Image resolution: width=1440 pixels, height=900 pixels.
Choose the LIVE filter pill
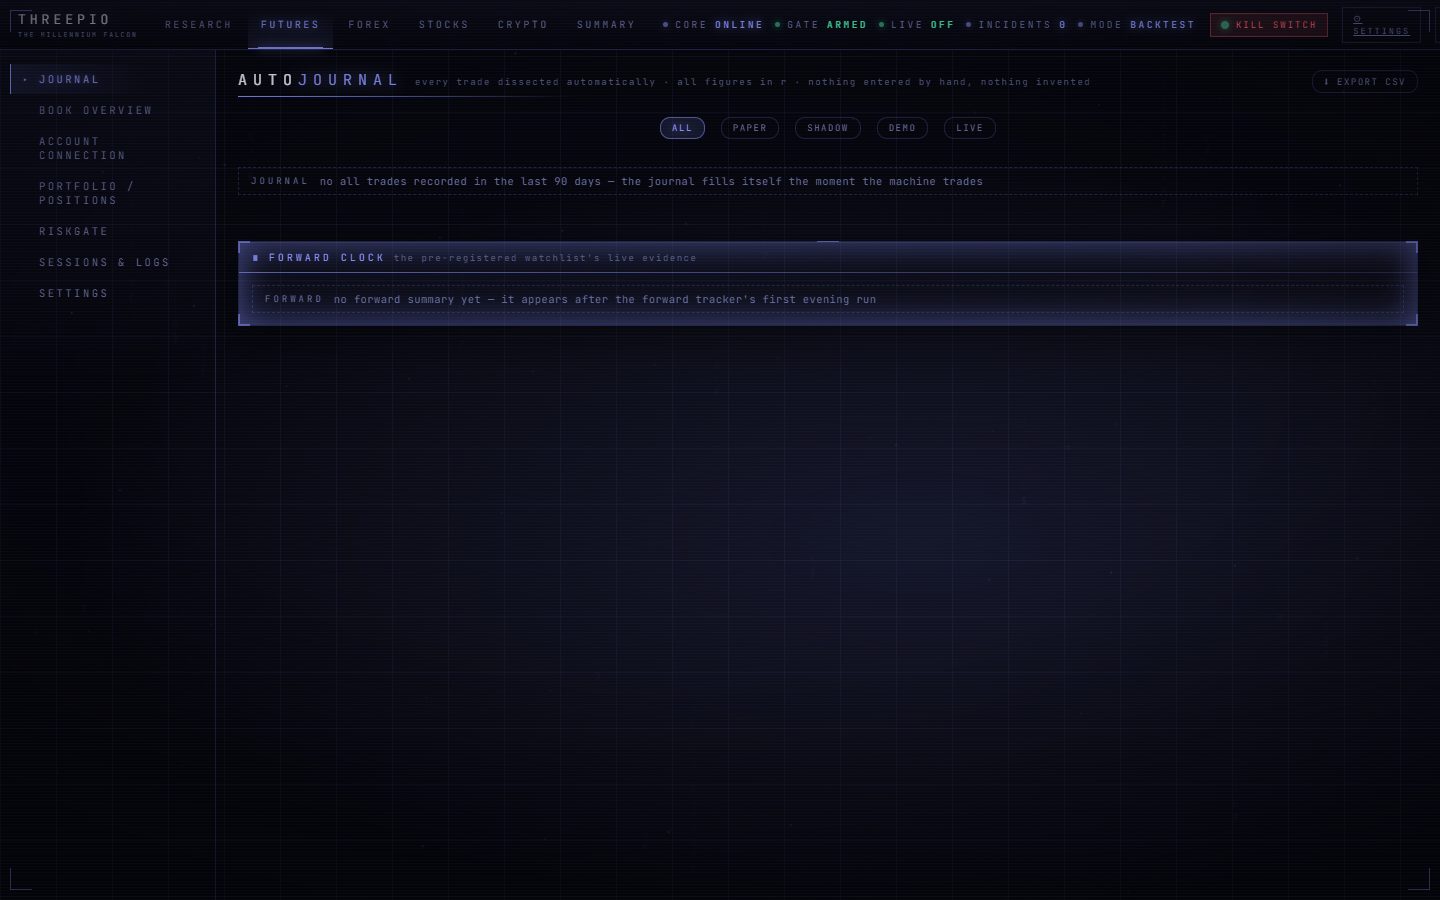point(970,128)
